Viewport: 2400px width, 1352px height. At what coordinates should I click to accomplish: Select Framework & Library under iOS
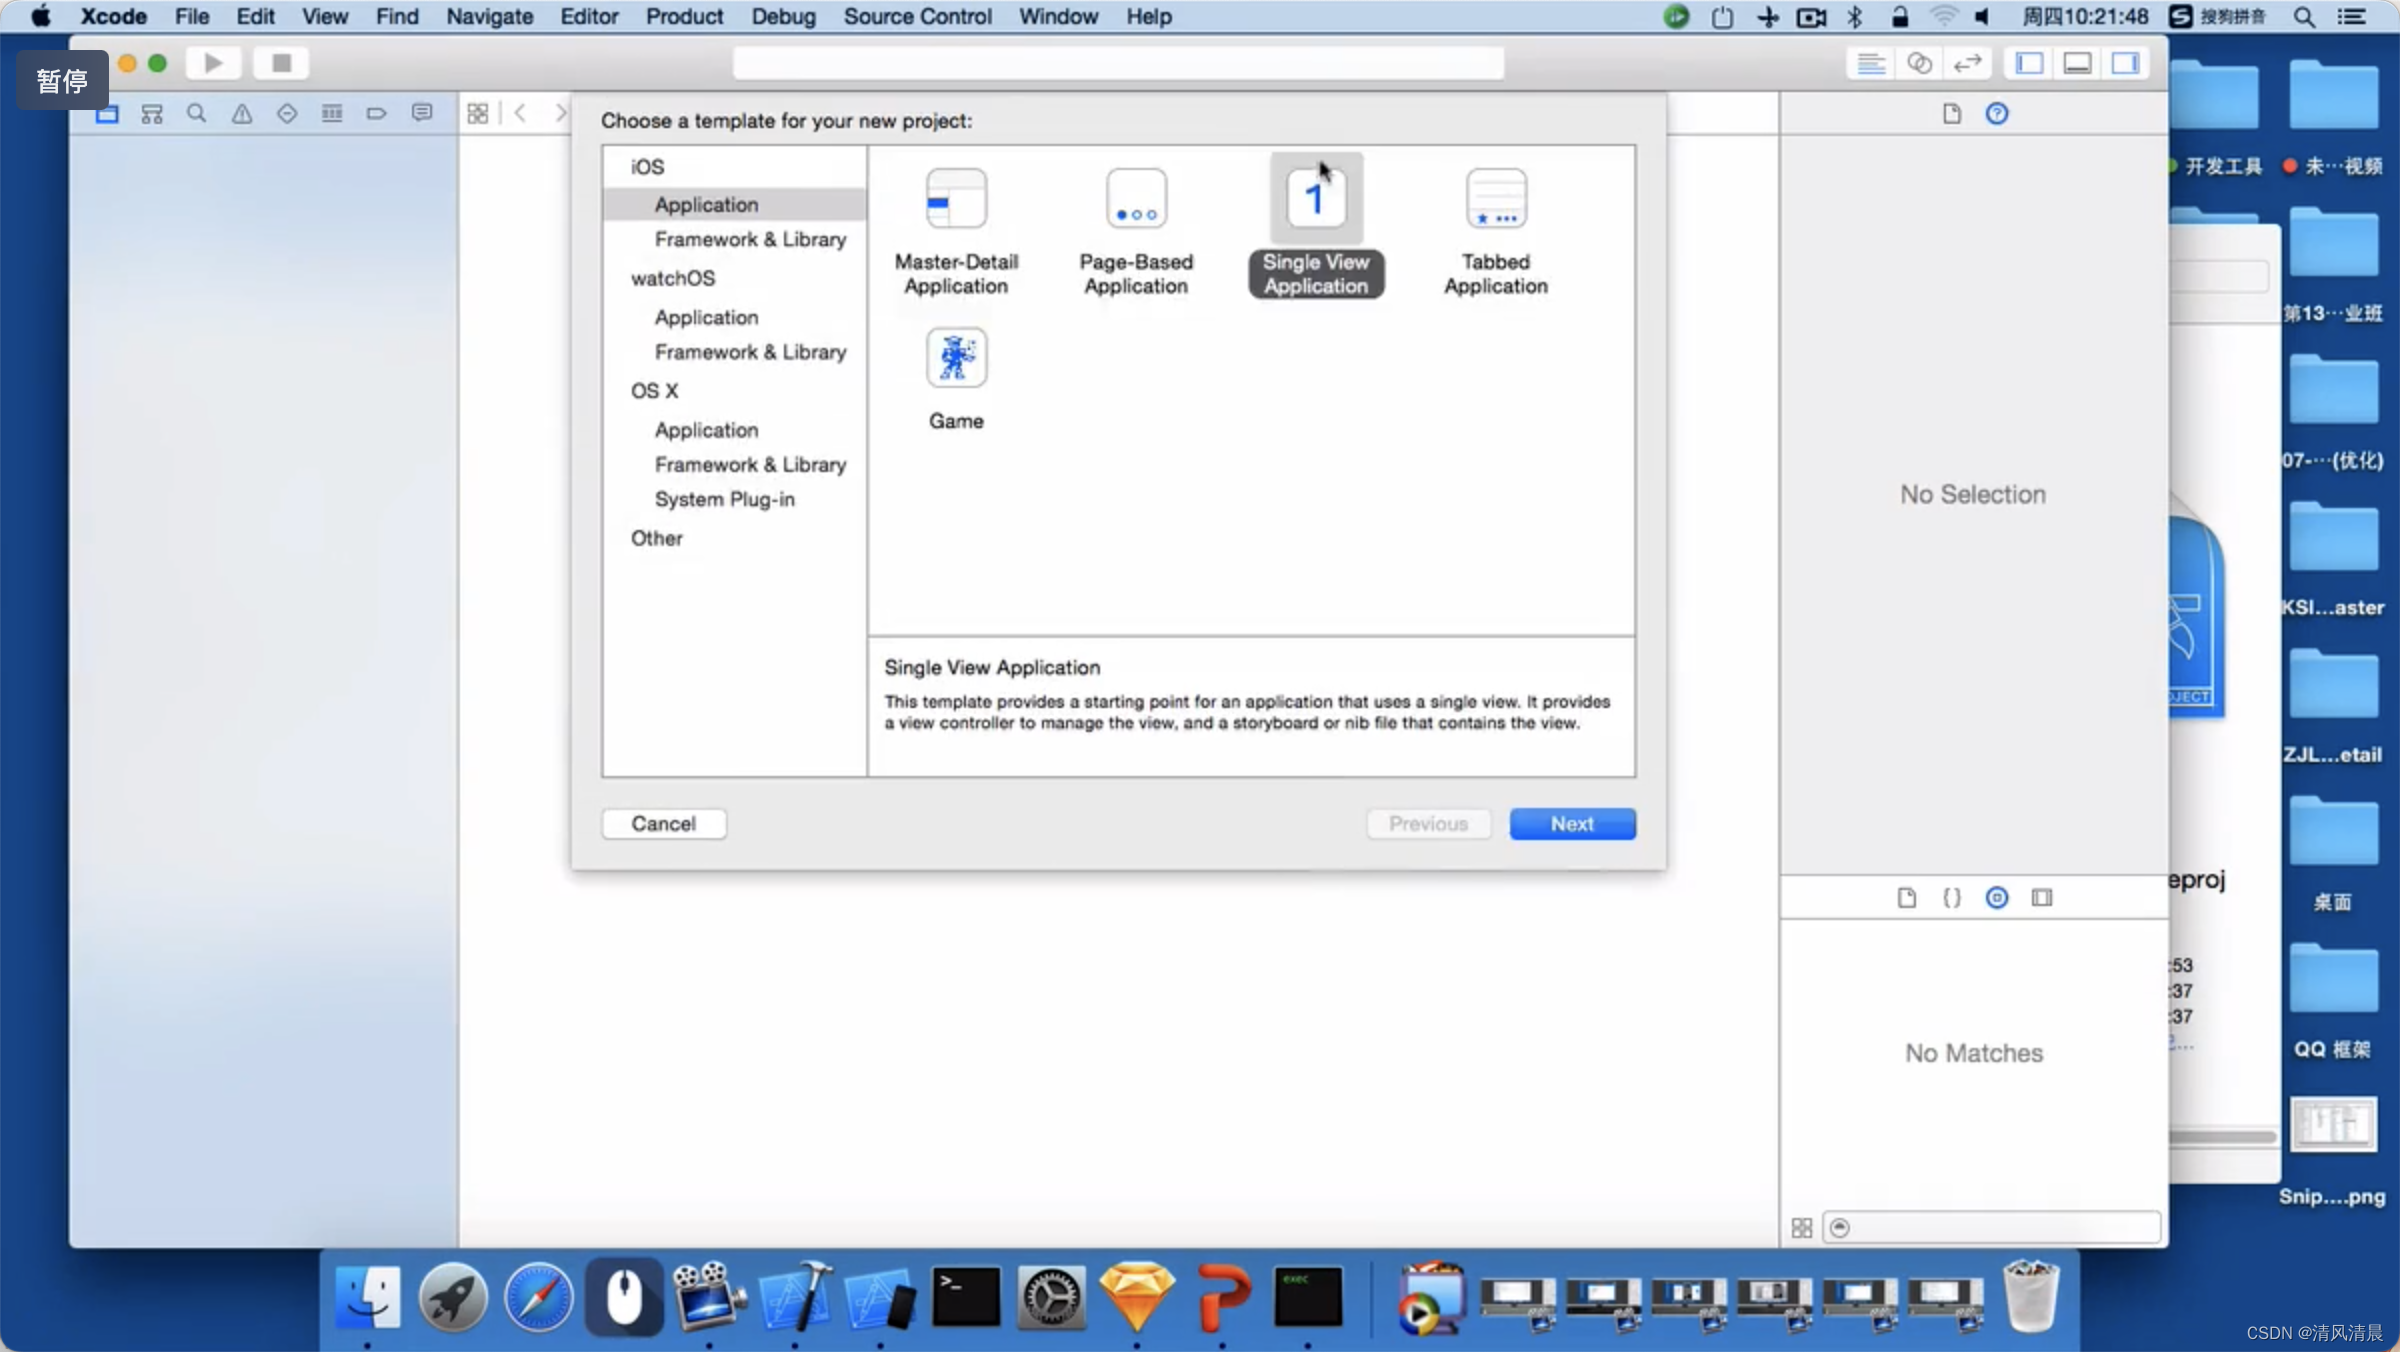(x=750, y=239)
